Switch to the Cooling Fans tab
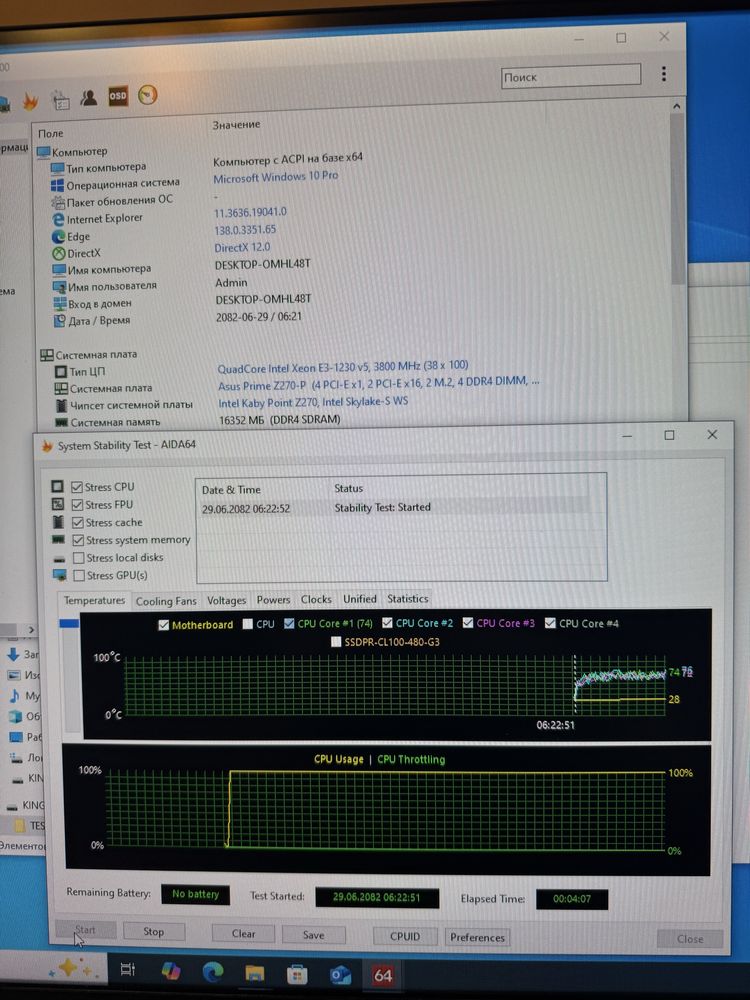The image size is (750, 1000). click(166, 601)
